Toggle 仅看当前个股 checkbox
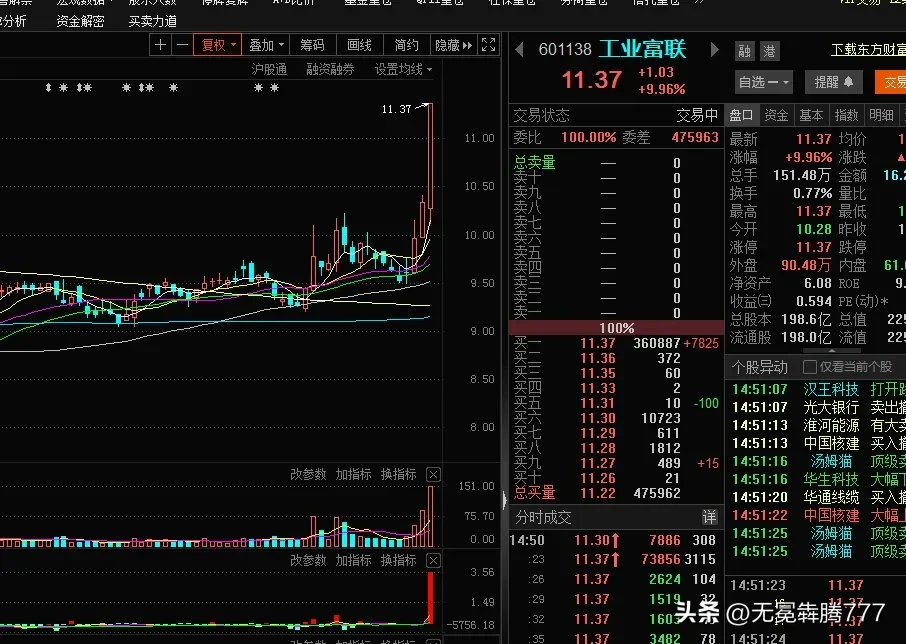This screenshot has width=906, height=644. [x=810, y=367]
